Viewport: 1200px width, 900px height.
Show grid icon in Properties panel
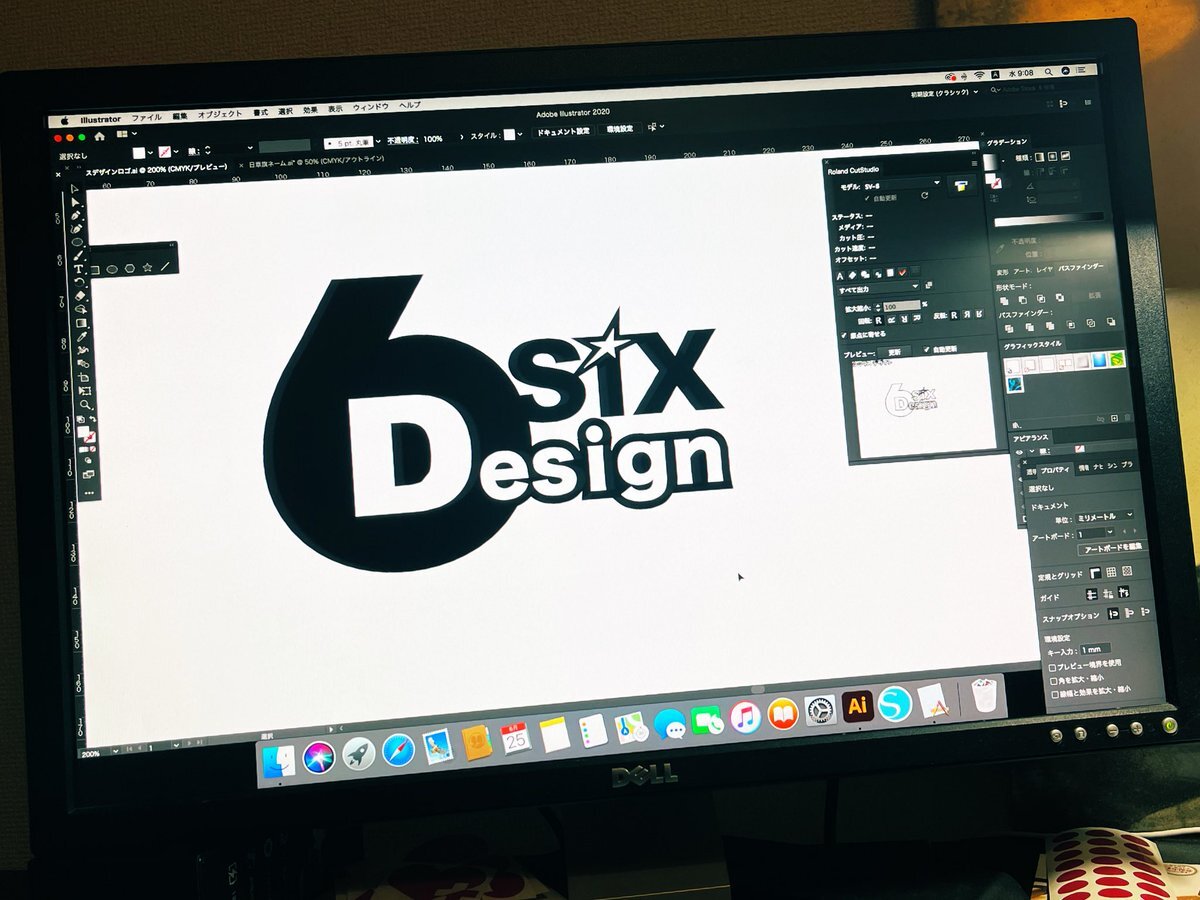click(1111, 572)
